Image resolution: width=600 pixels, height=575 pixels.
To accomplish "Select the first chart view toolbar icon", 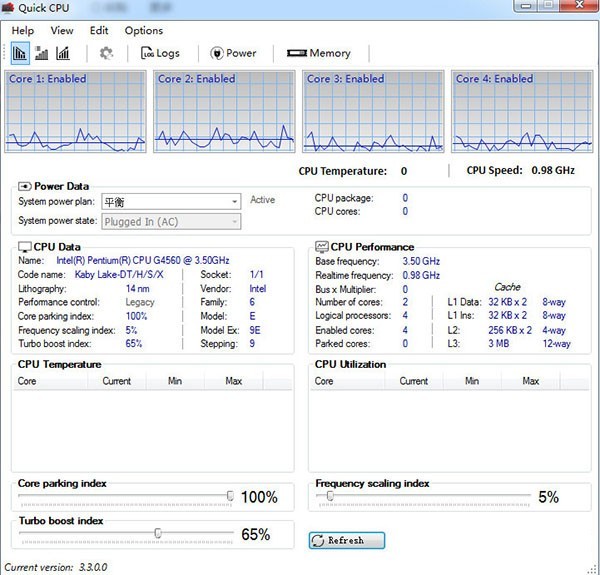I will (x=21, y=53).
